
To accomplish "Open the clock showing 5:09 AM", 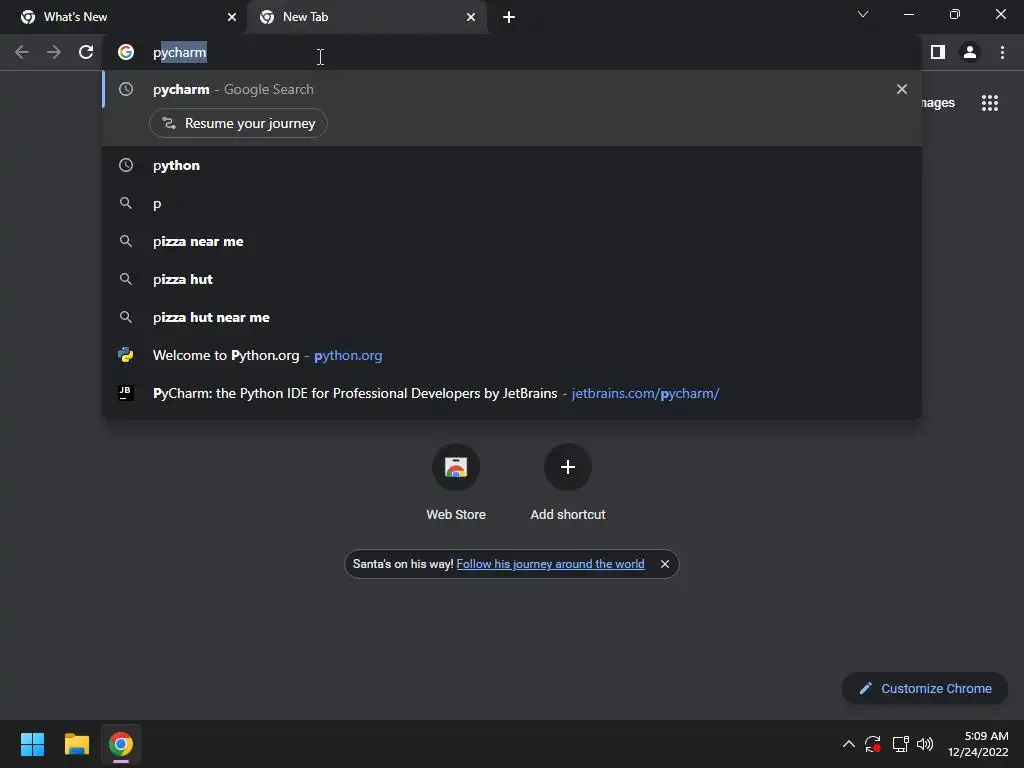I will pyautogui.click(x=978, y=744).
